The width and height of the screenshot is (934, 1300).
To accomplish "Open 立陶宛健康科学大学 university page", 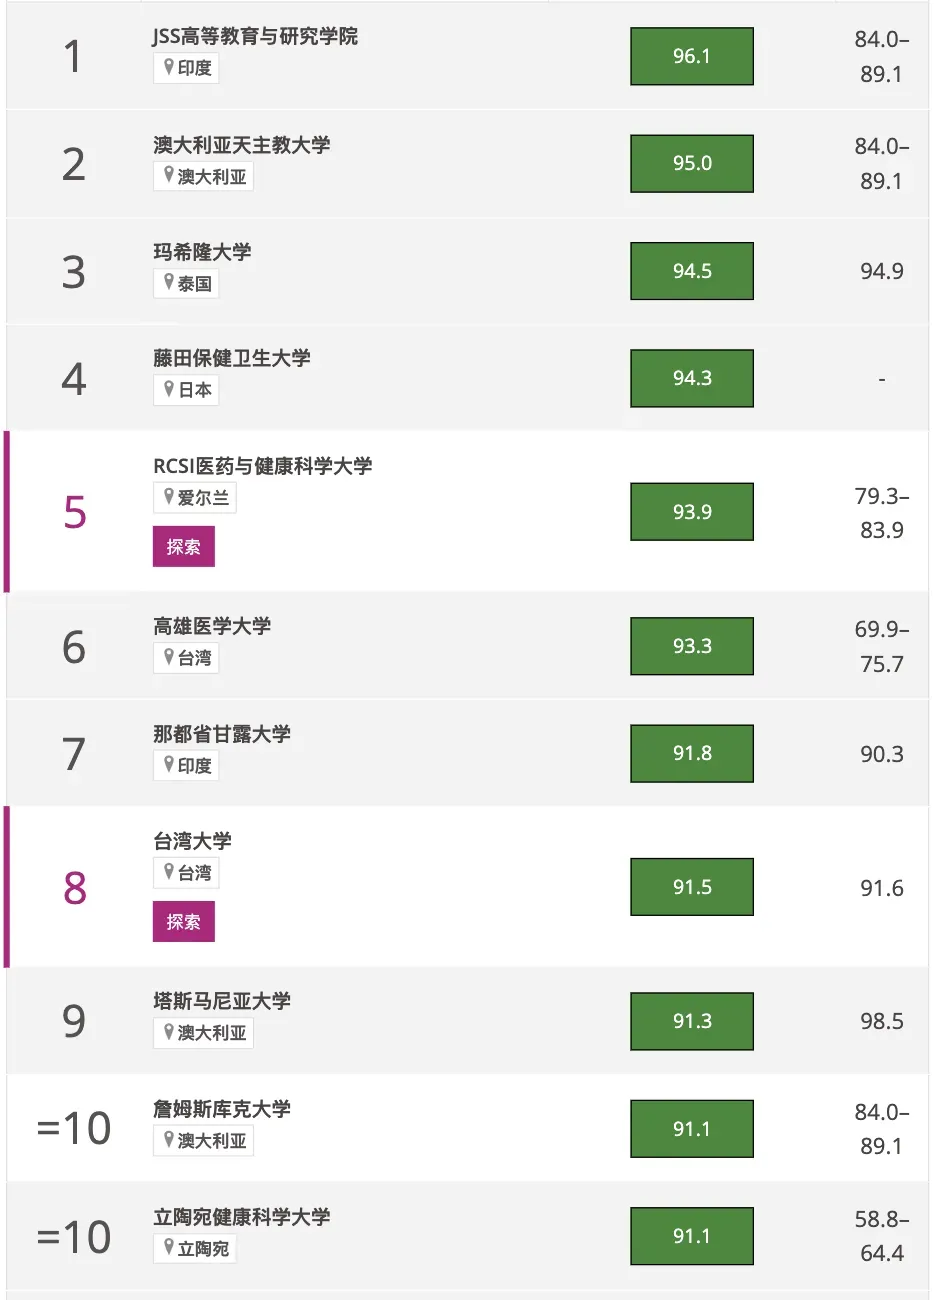I will click(x=241, y=1217).
